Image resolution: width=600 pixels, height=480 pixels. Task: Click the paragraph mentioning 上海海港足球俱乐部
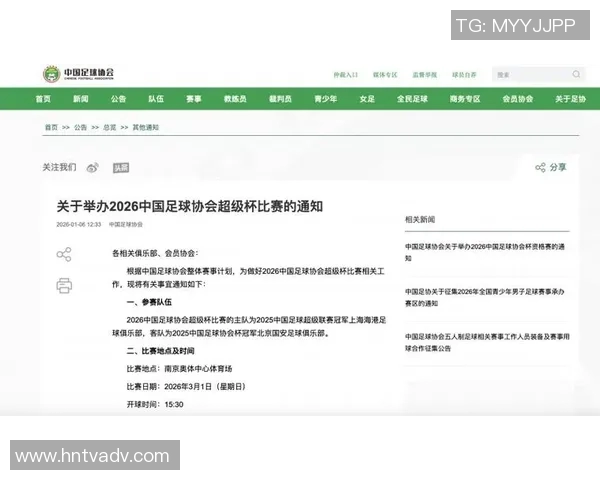[249, 327]
